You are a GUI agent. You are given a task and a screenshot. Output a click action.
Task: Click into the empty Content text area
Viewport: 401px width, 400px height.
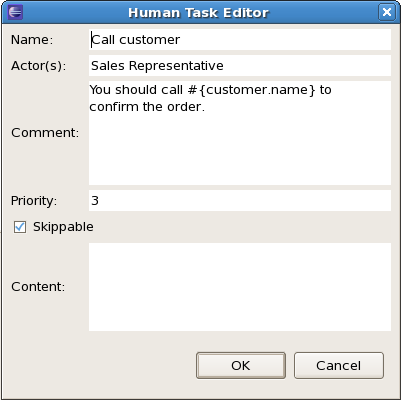240,287
